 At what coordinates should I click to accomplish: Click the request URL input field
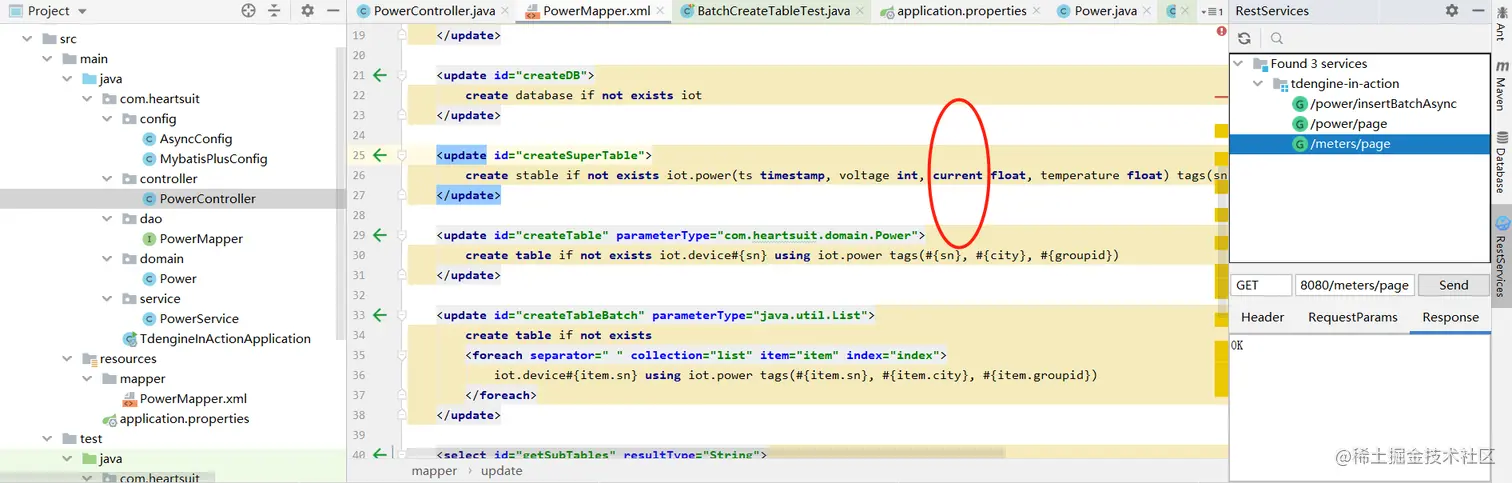tap(1354, 285)
